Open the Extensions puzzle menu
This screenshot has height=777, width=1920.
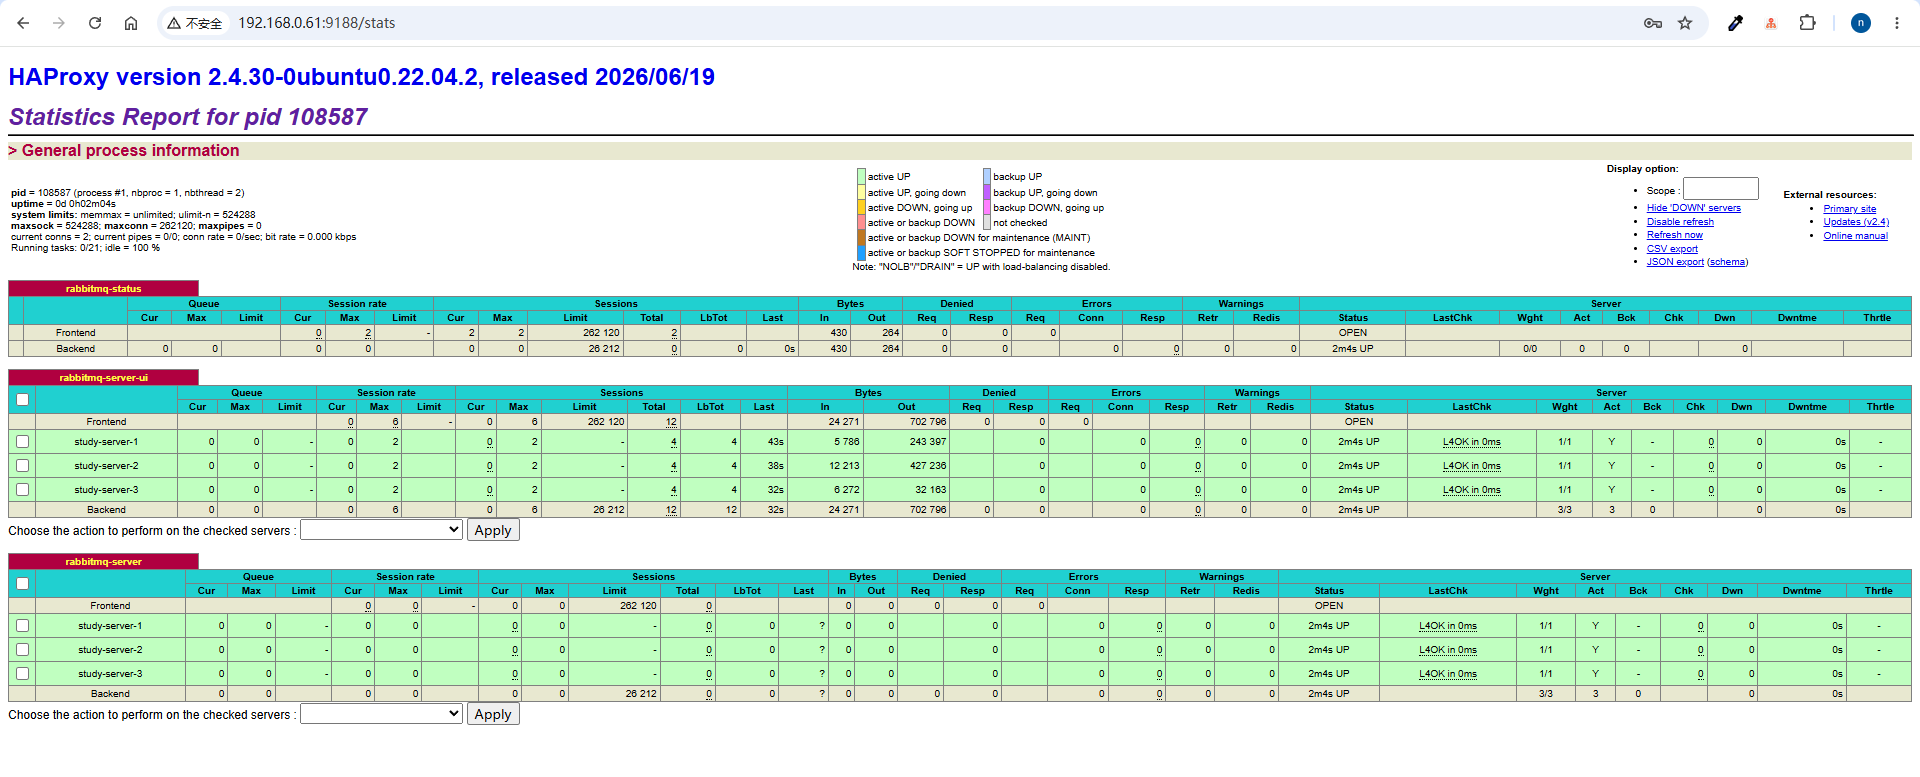1807,23
